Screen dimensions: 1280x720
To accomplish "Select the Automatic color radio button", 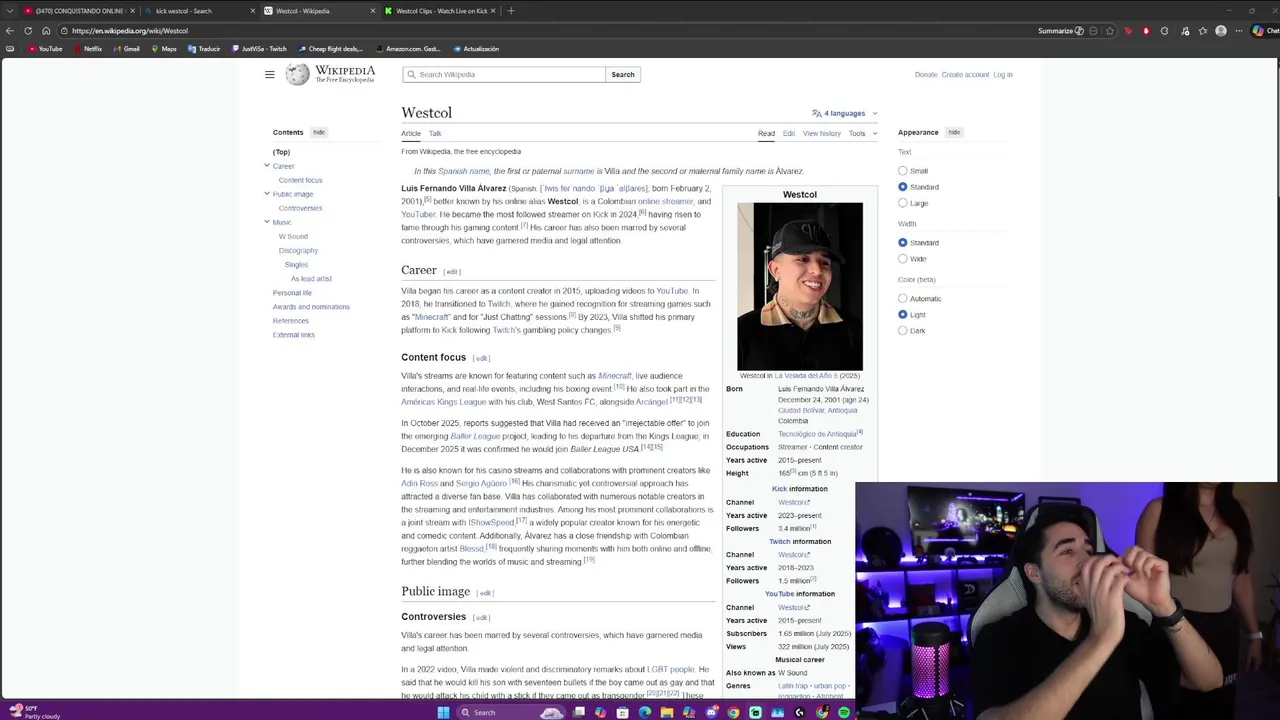I will click(903, 299).
